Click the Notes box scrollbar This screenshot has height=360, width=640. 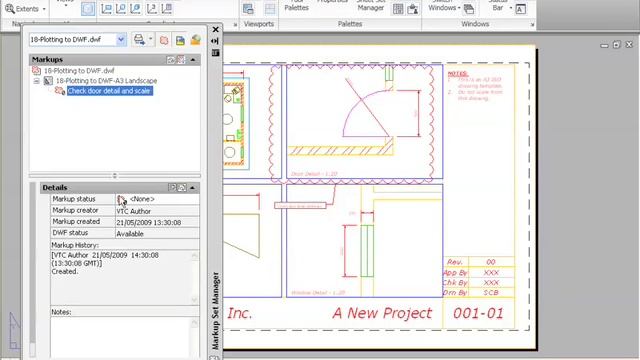[194, 338]
